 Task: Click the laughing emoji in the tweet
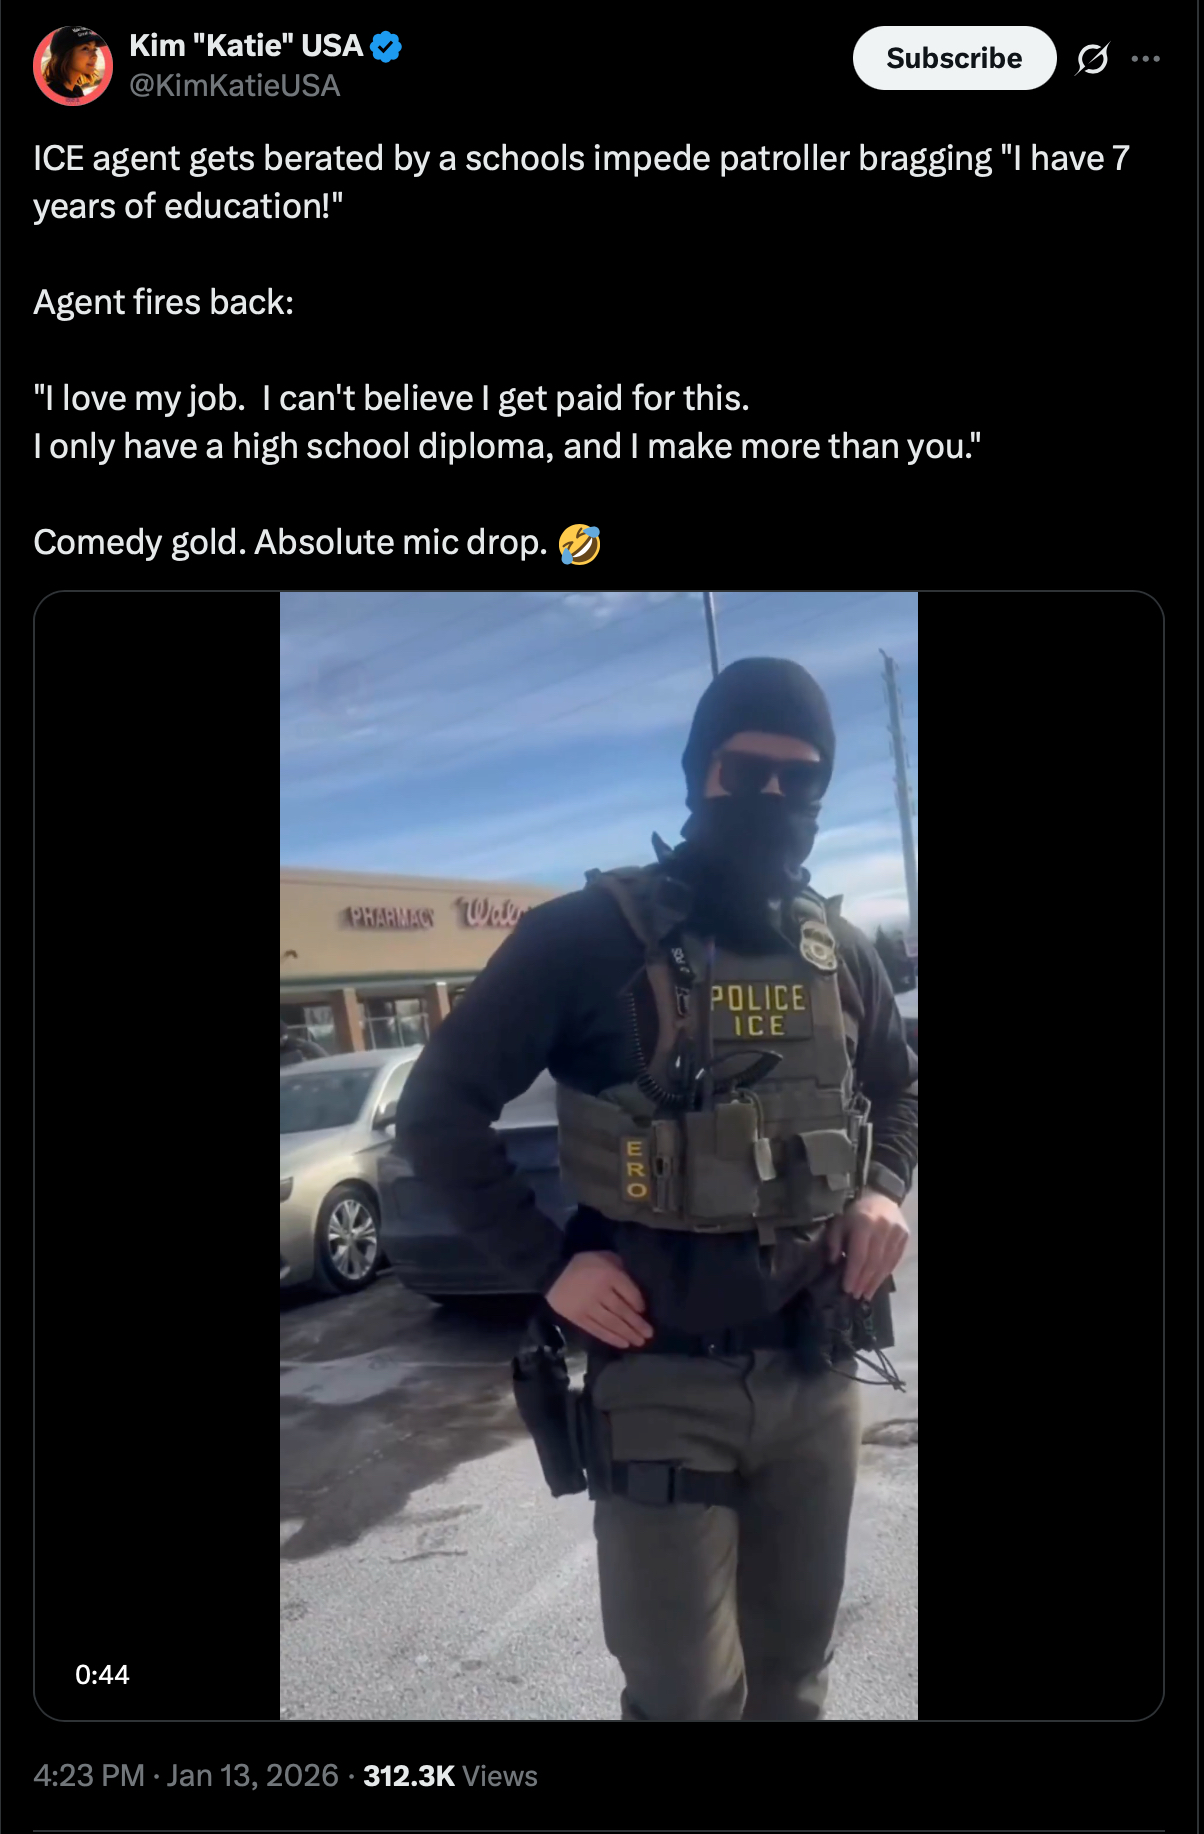(580, 544)
